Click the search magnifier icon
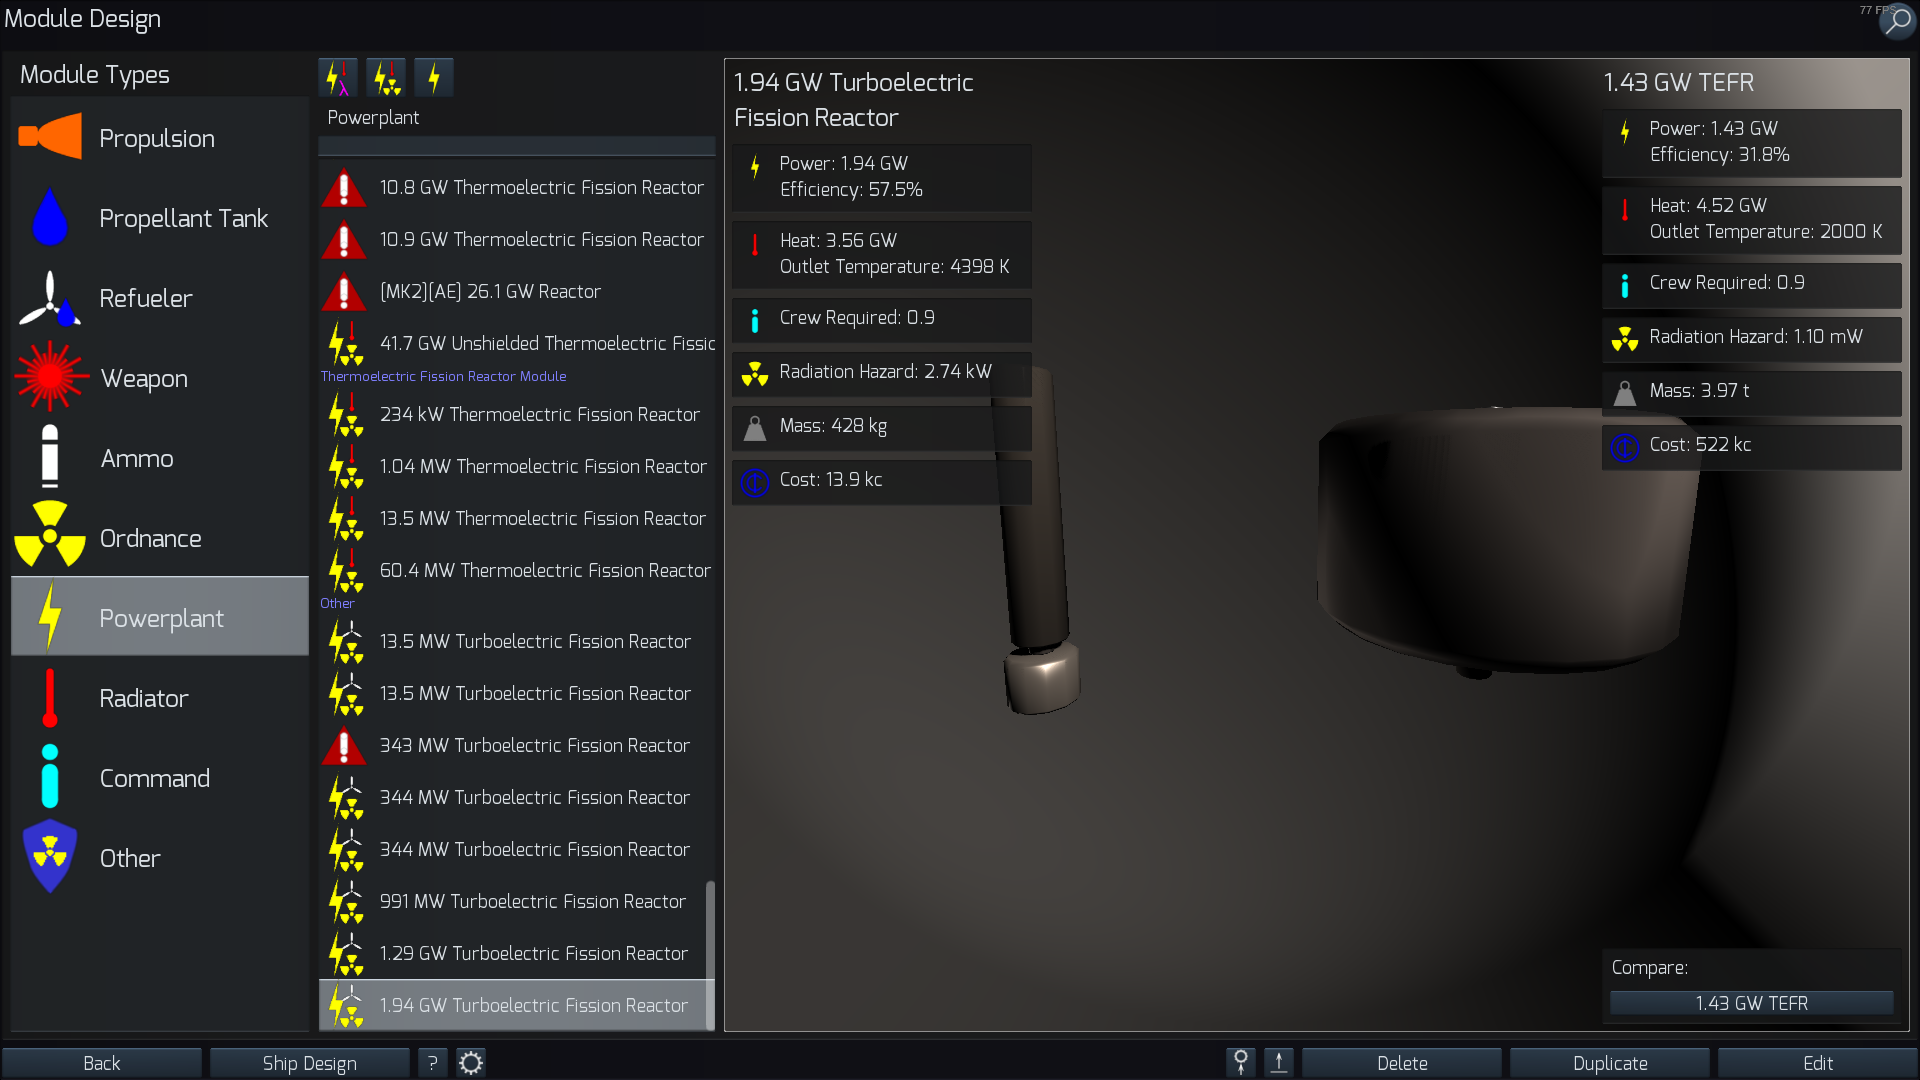The height and width of the screenshot is (1080, 1920). [1896, 21]
